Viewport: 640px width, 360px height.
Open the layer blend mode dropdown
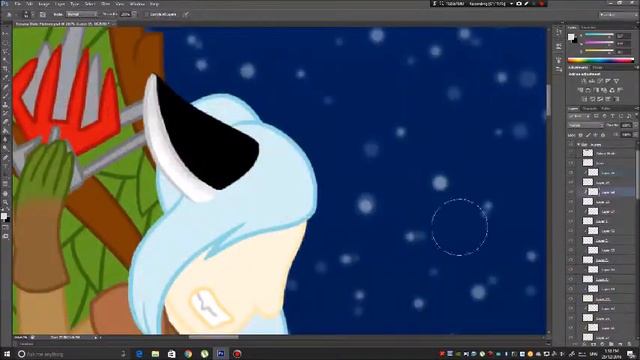585,125
